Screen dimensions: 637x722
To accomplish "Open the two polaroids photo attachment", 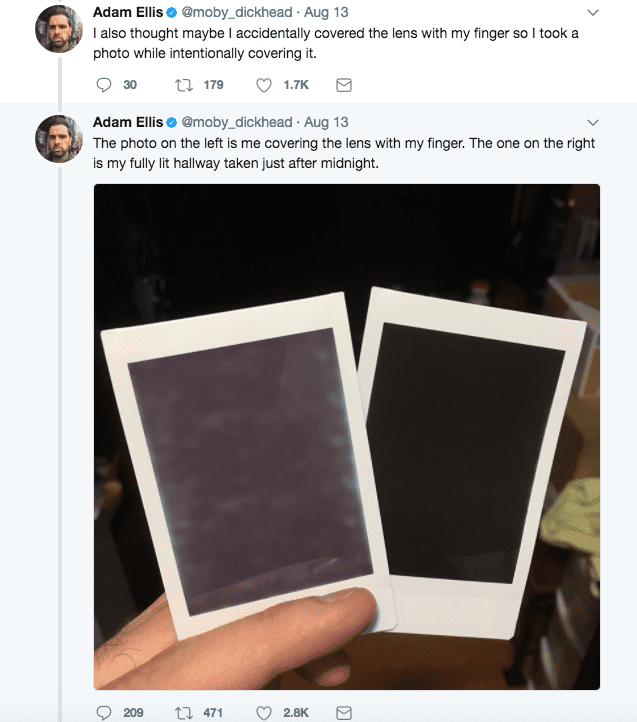I will (347, 437).
